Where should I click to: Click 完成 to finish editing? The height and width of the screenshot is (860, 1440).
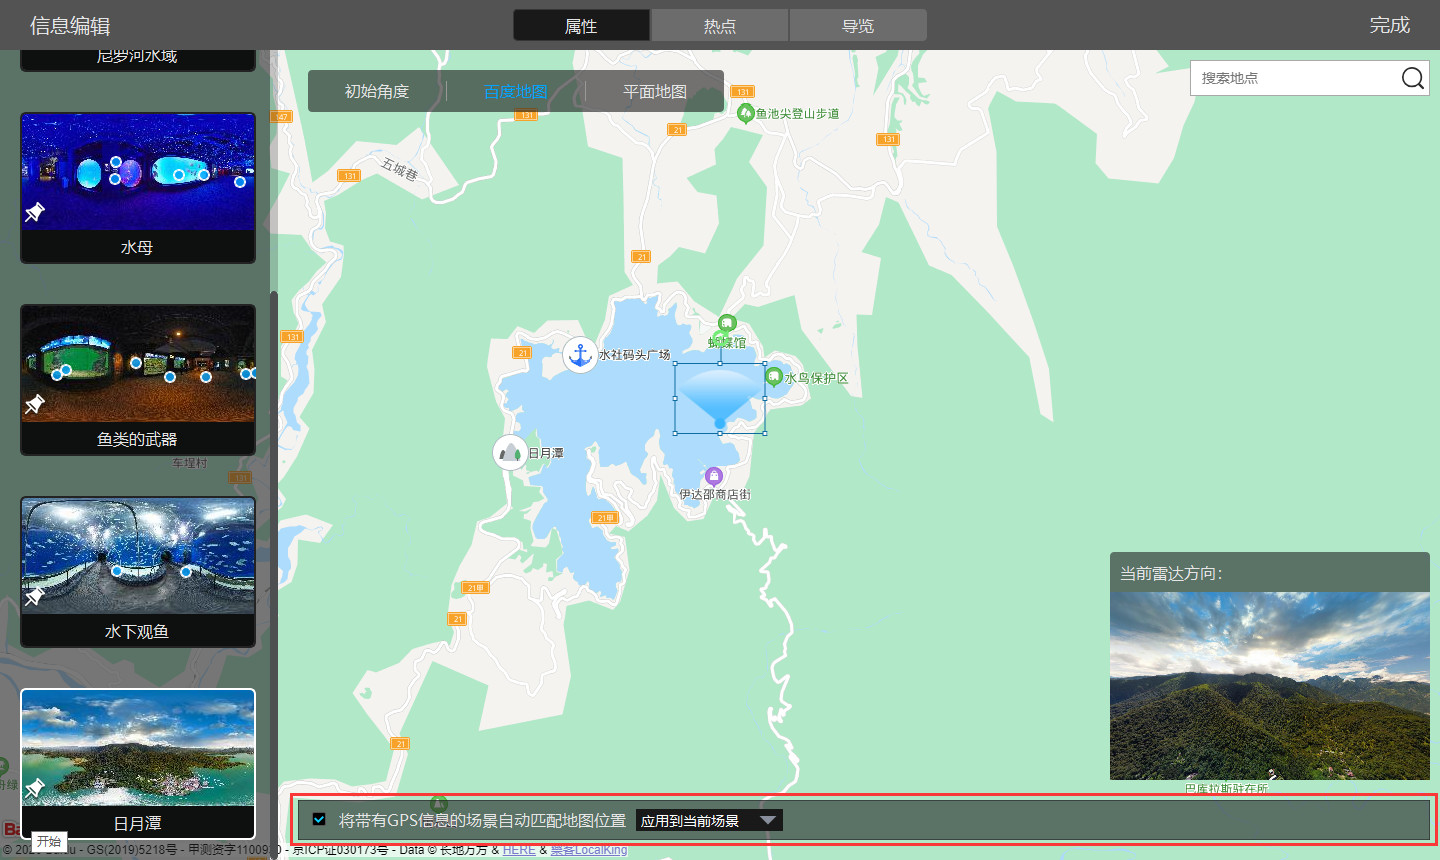[x=1389, y=25]
